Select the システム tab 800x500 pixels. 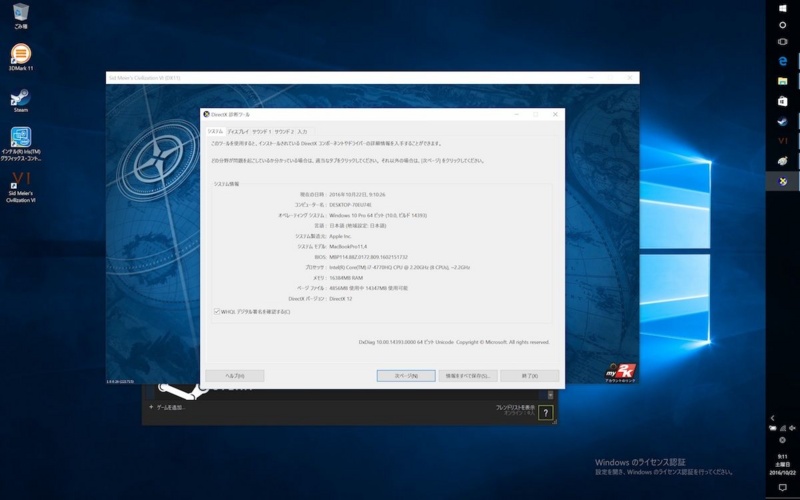[x=215, y=132]
